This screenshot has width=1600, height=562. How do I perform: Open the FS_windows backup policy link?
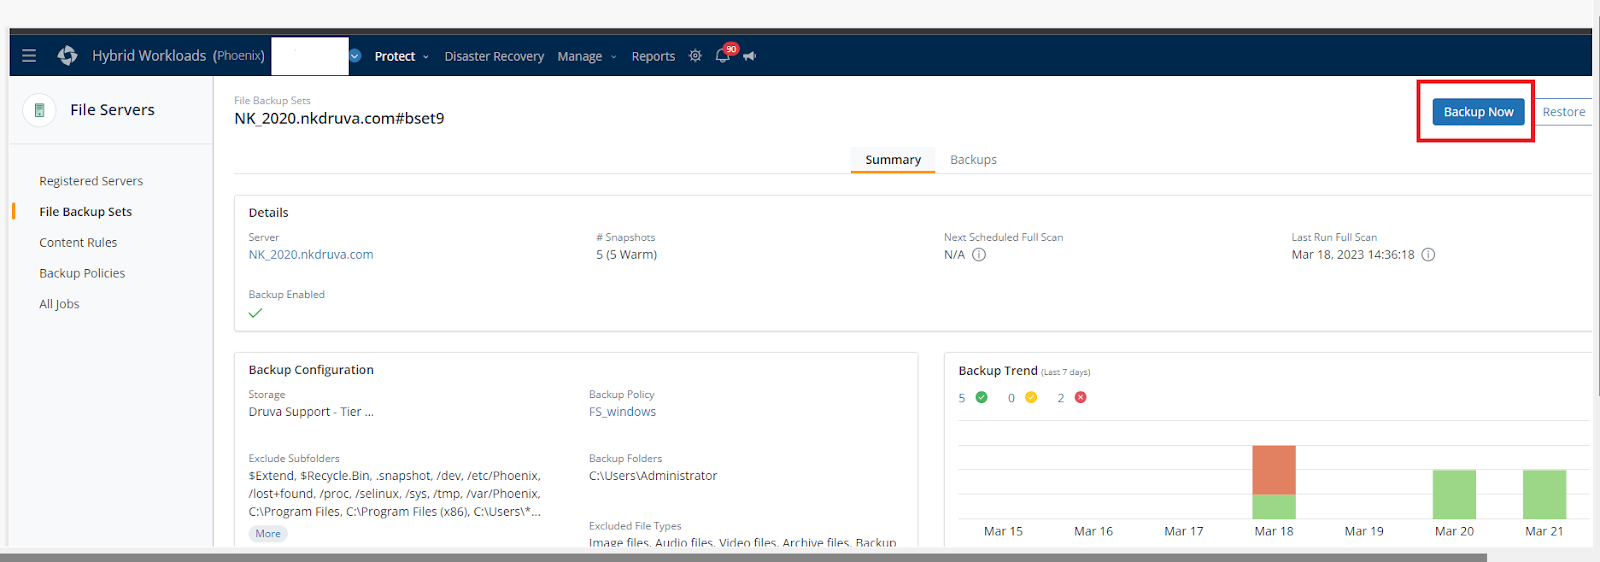point(622,412)
